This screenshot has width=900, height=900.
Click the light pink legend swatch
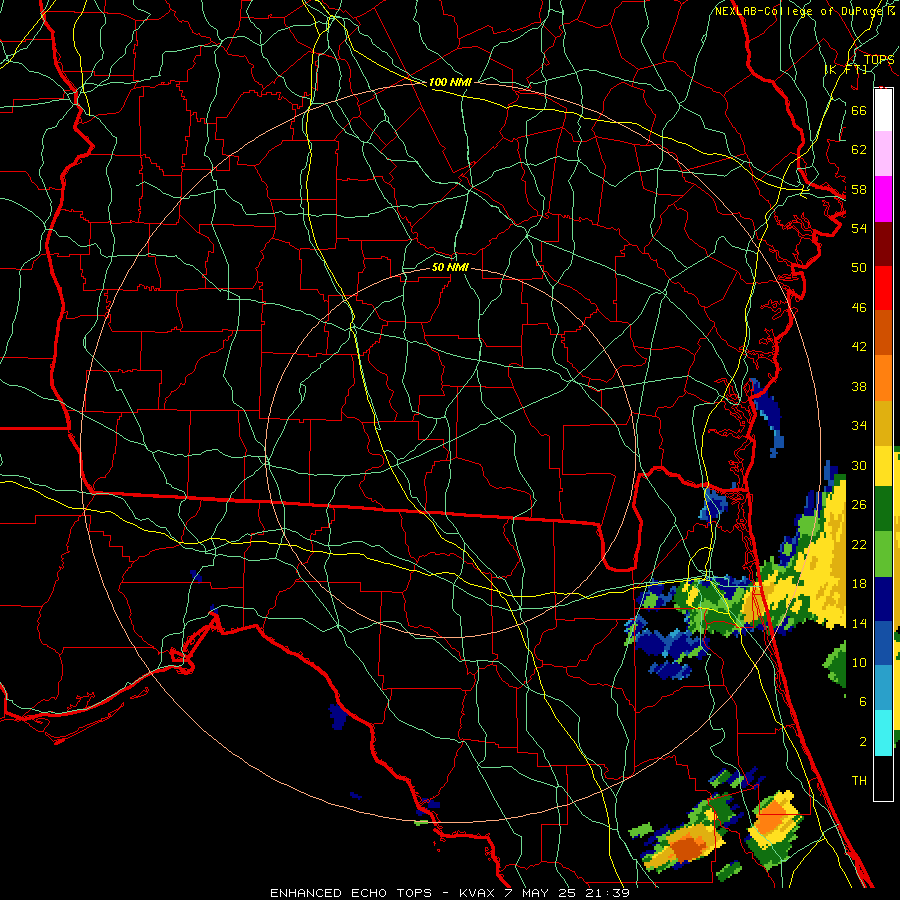tap(883, 154)
